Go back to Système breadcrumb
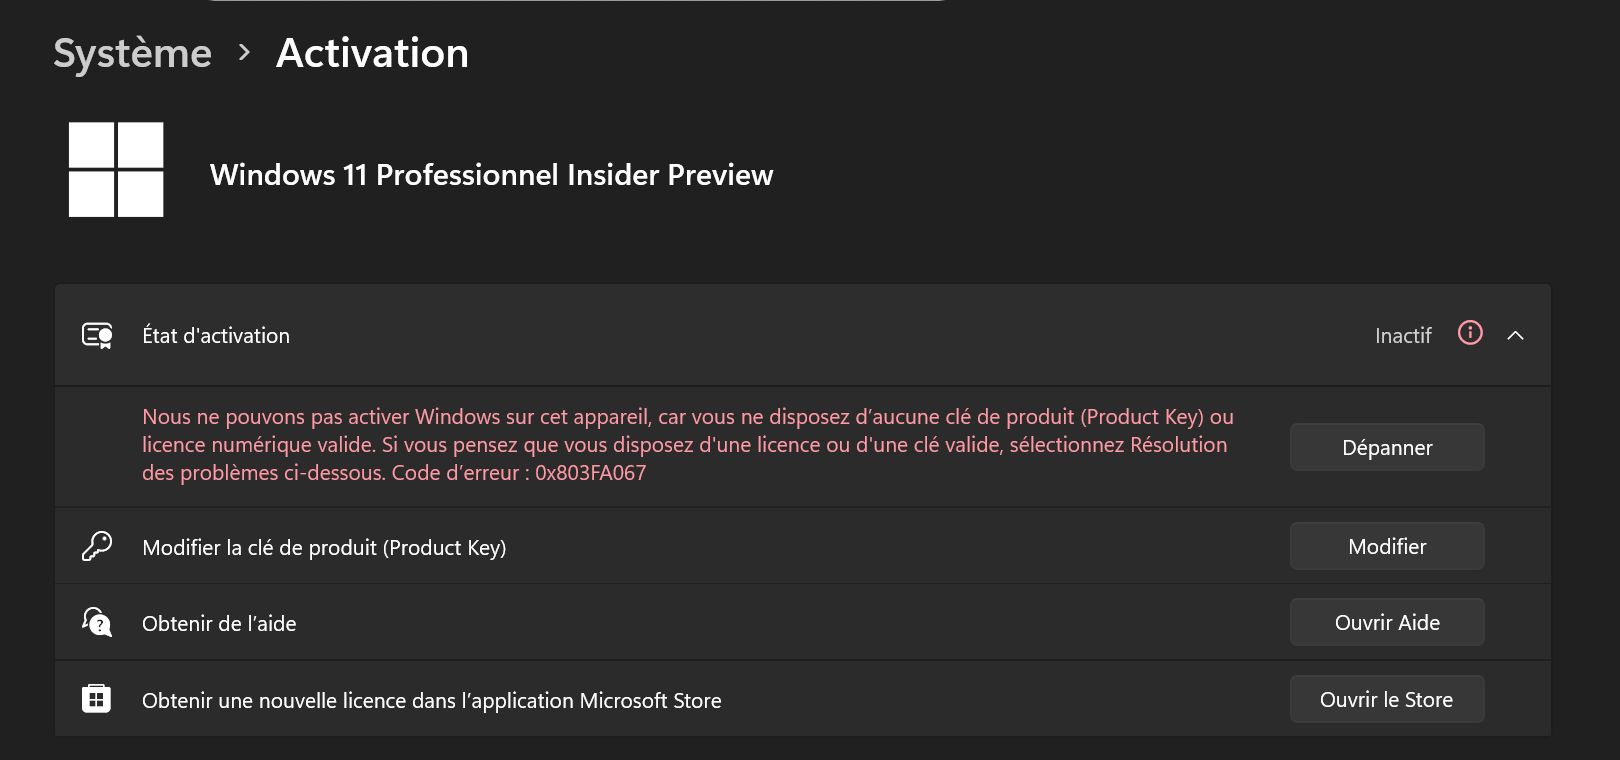1620x760 pixels. (132, 53)
